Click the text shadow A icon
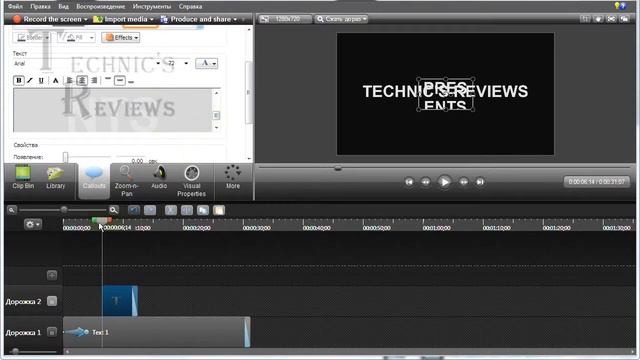Image resolution: width=640 pixels, height=360 pixels. pos(56,80)
